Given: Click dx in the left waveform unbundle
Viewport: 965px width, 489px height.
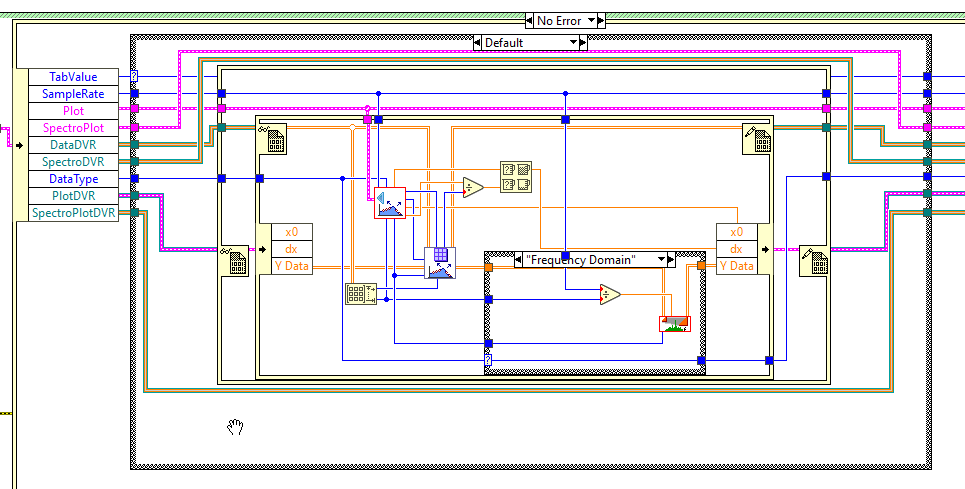Looking at the screenshot, I should click(x=292, y=249).
